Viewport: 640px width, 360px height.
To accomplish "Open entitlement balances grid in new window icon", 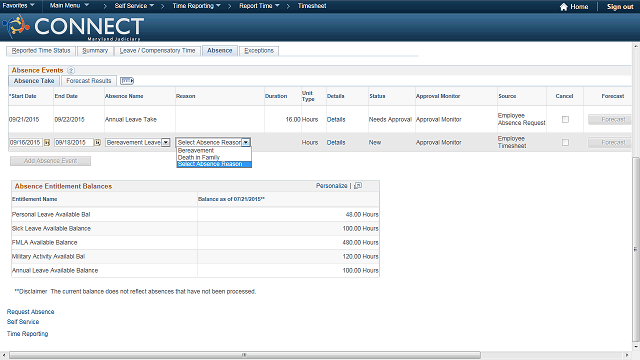I will (358, 186).
